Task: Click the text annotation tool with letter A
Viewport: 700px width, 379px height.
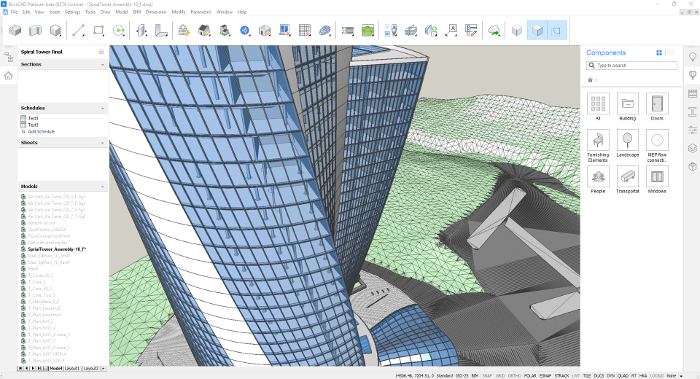Action: [x=451, y=30]
